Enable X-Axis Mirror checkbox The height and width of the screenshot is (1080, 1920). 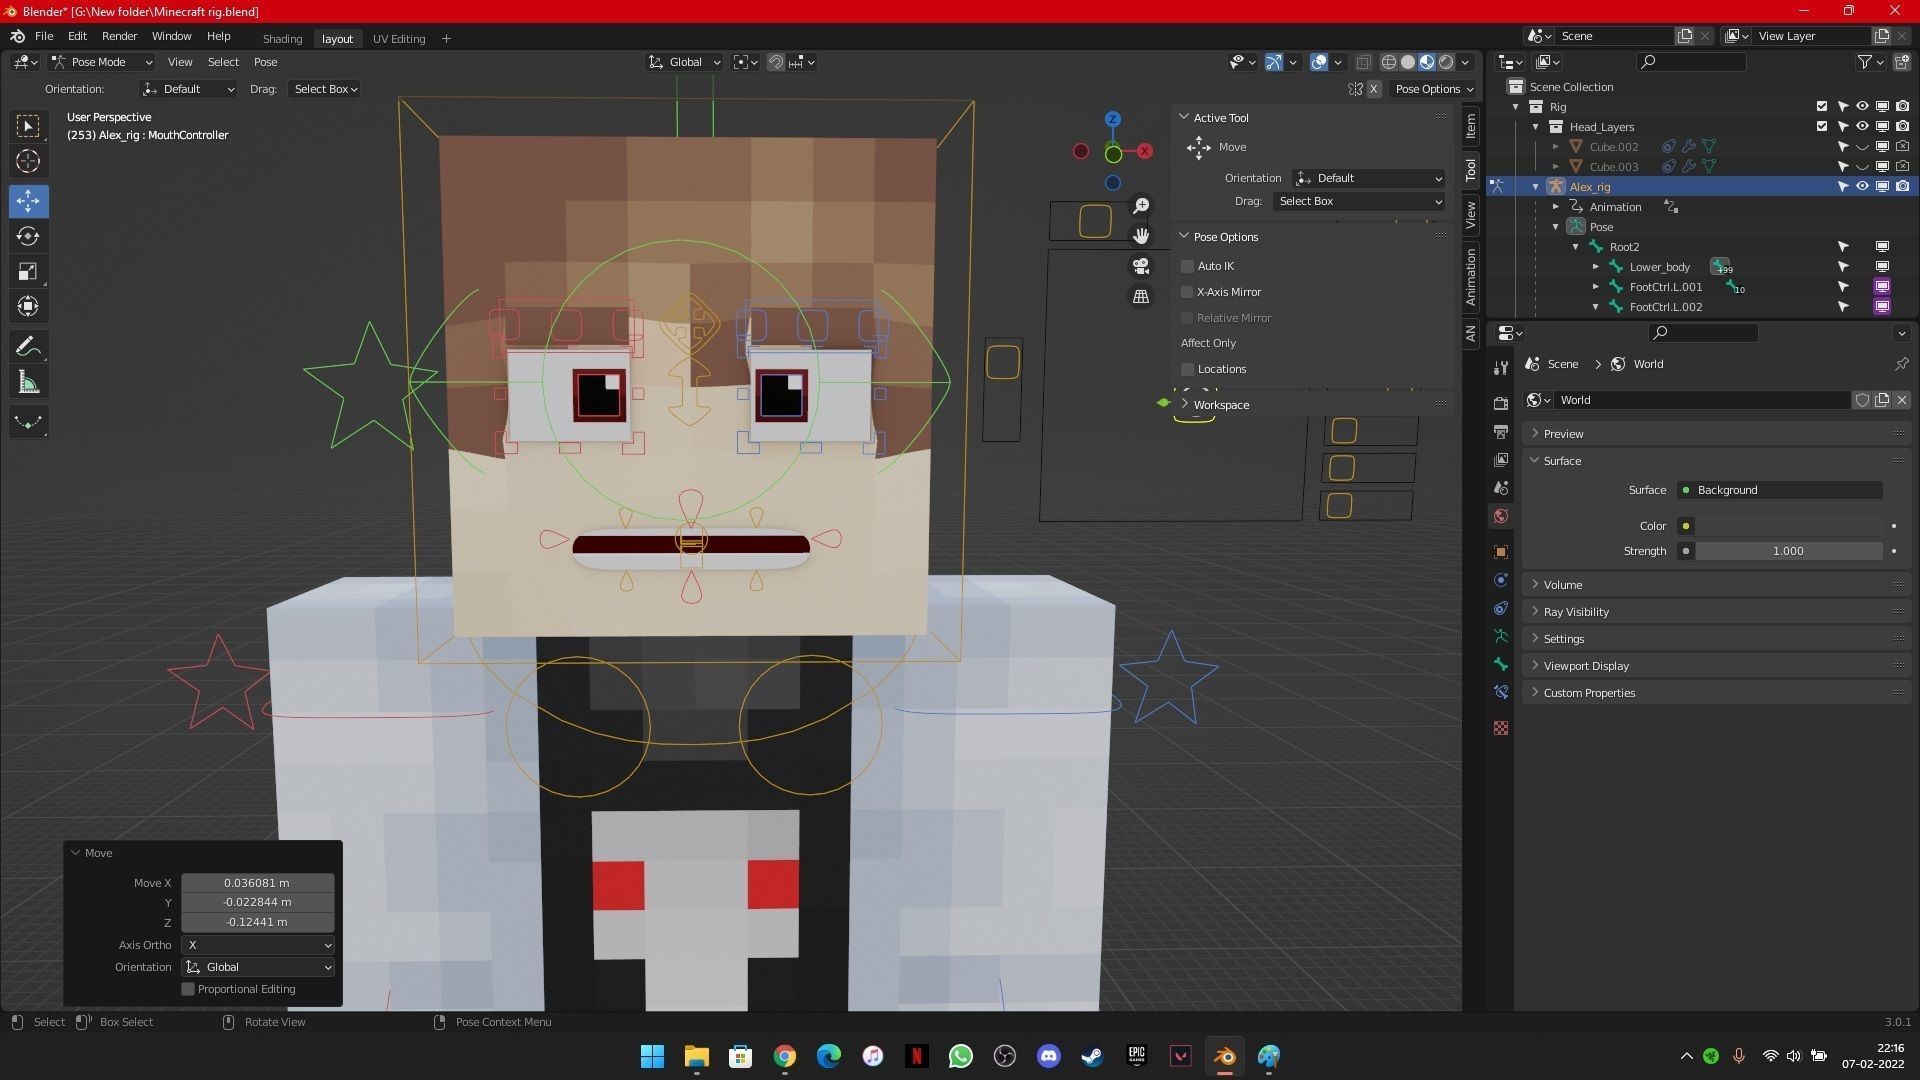click(1187, 292)
